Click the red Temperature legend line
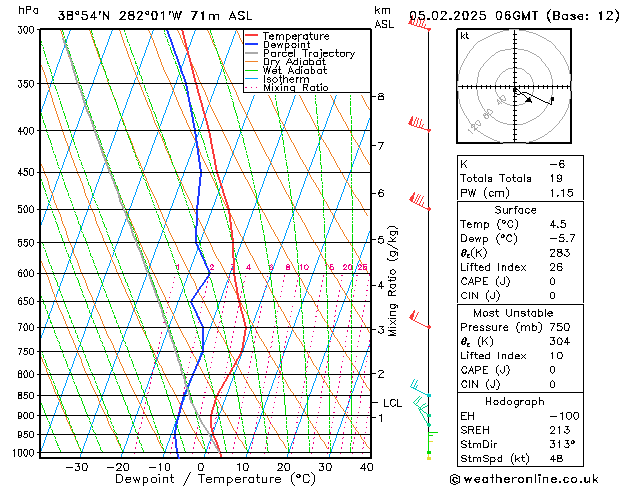The width and height of the screenshot is (629, 486). (251, 36)
